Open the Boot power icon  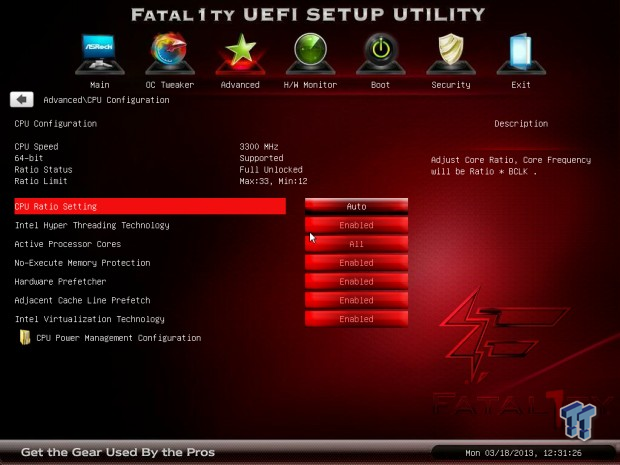pos(380,54)
